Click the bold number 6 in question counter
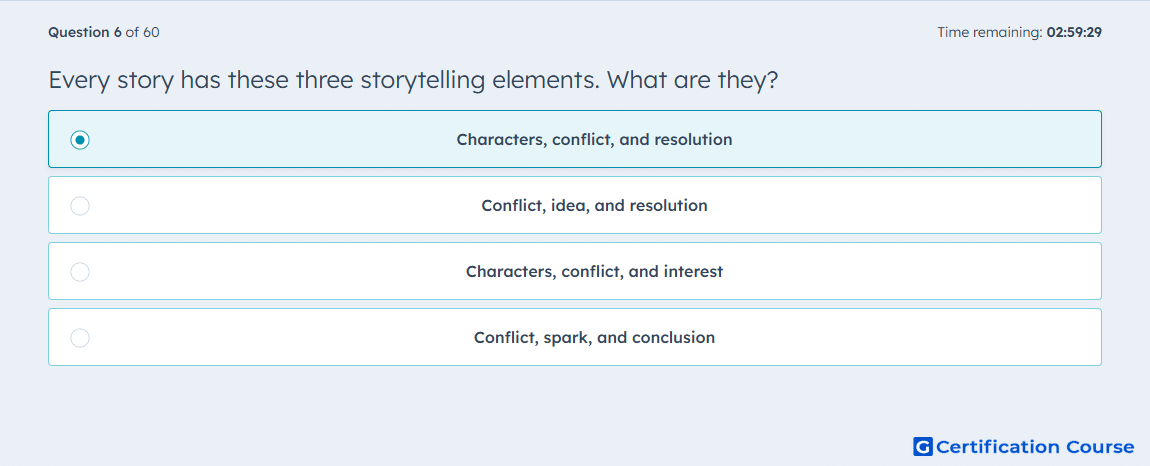Image resolution: width=1150 pixels, height=466 pixels. (x=117, y=32)
